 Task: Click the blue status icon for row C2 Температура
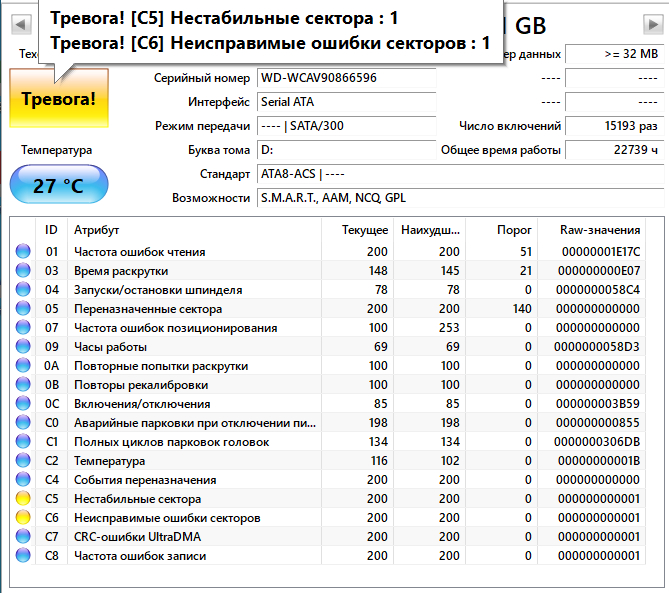(x=23, y=461)
